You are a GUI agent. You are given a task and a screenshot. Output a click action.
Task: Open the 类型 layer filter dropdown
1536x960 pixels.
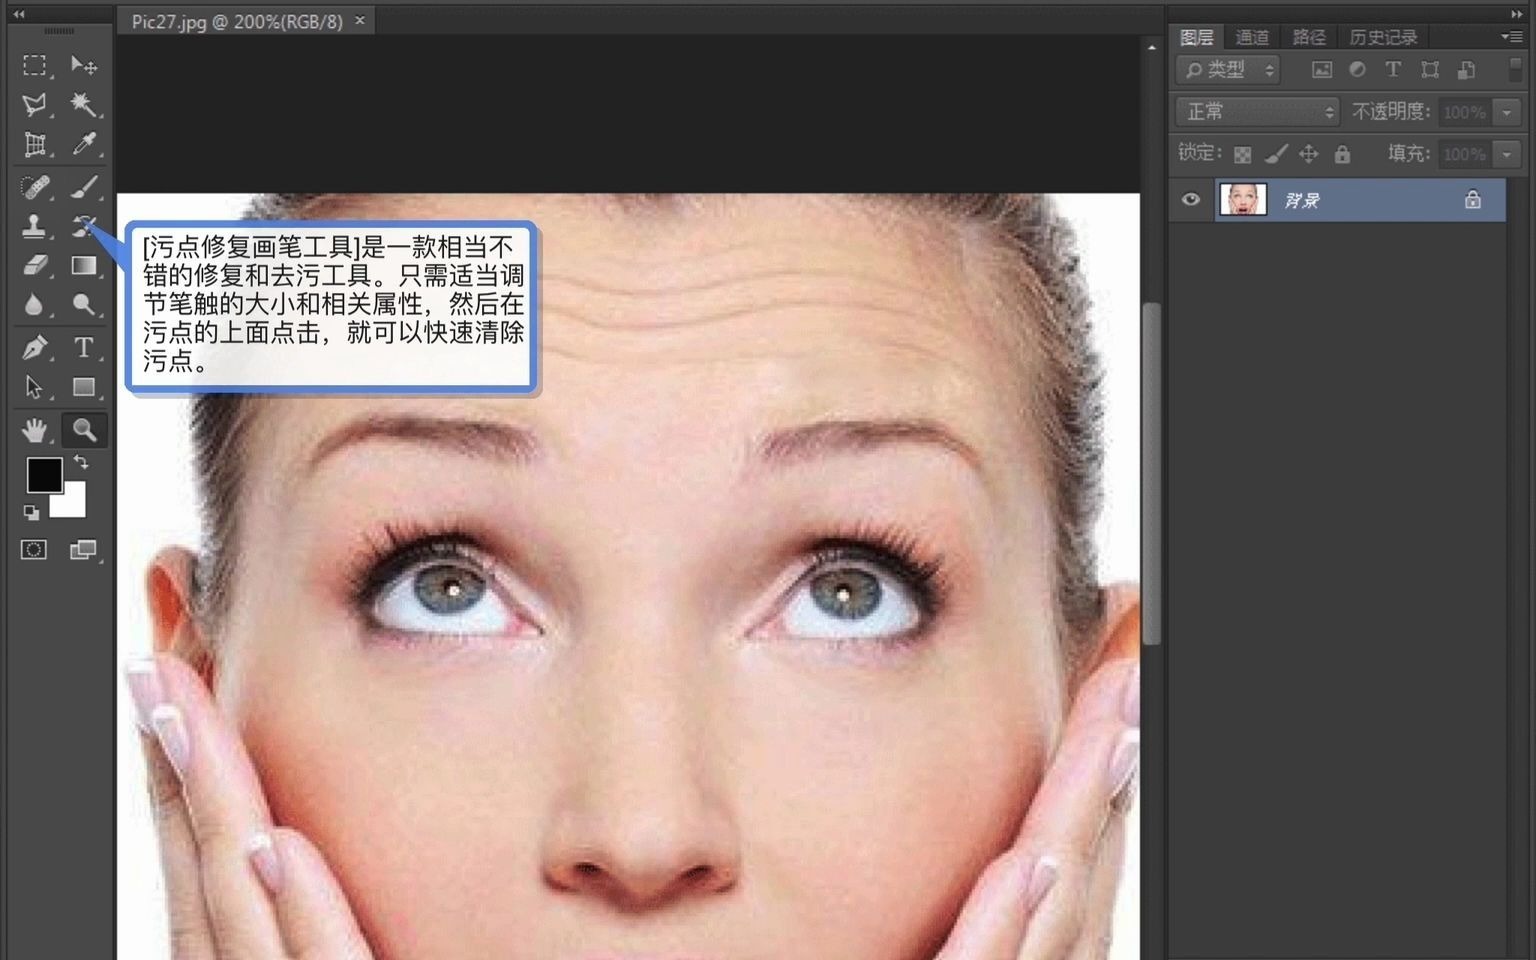(1228, 70)
